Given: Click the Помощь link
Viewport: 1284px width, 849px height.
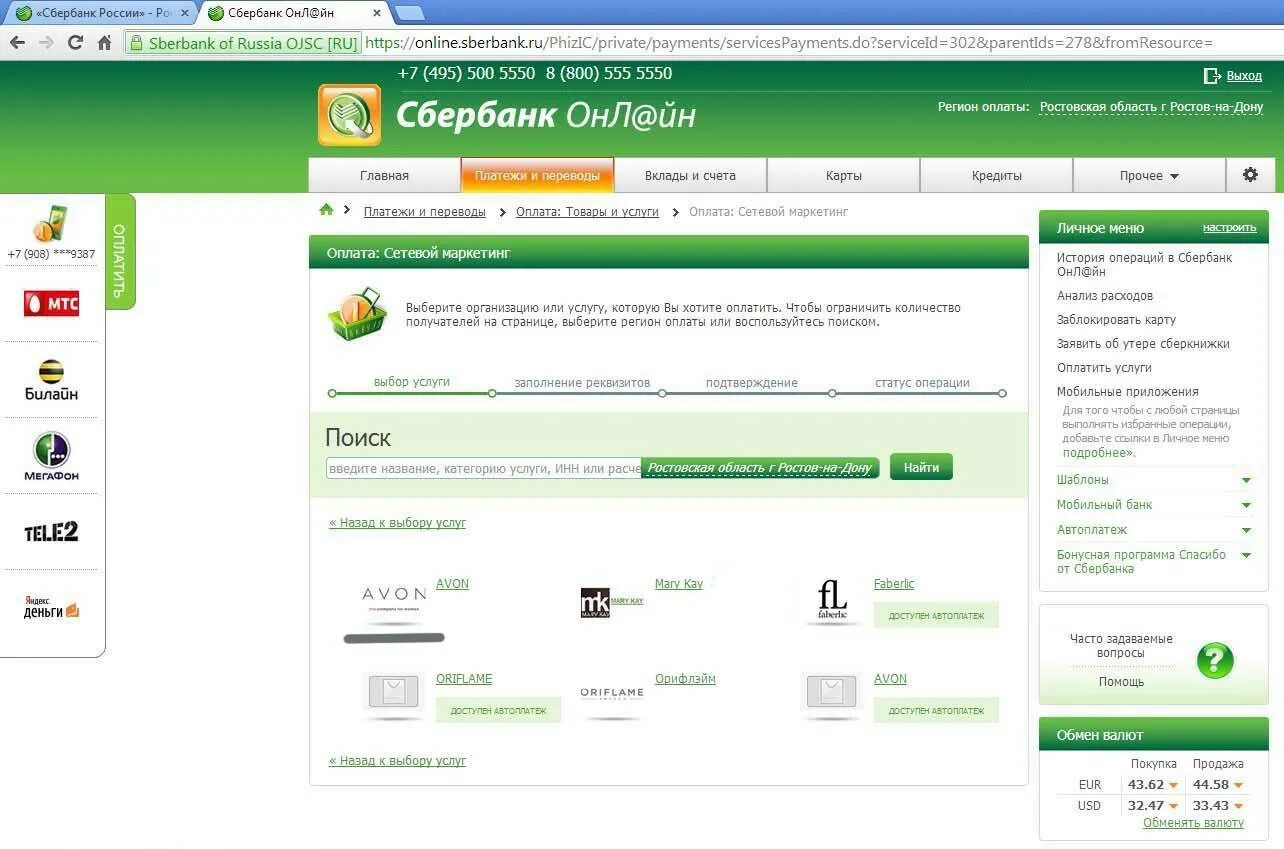Looking at the screenshot, I should click(x=1121, y=682).
